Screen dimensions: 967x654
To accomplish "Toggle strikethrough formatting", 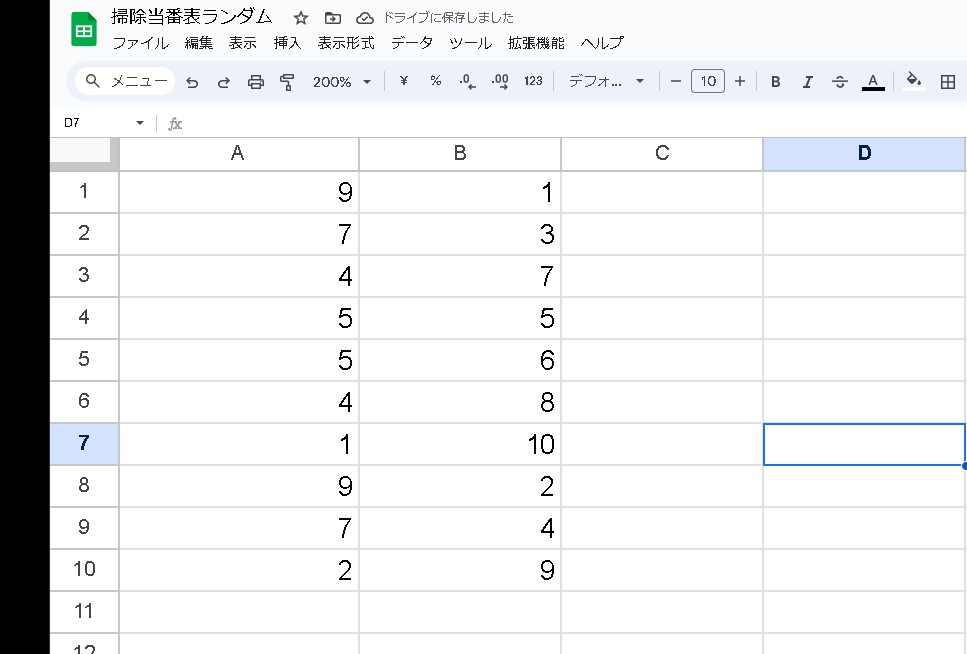I will pos(840,82).
